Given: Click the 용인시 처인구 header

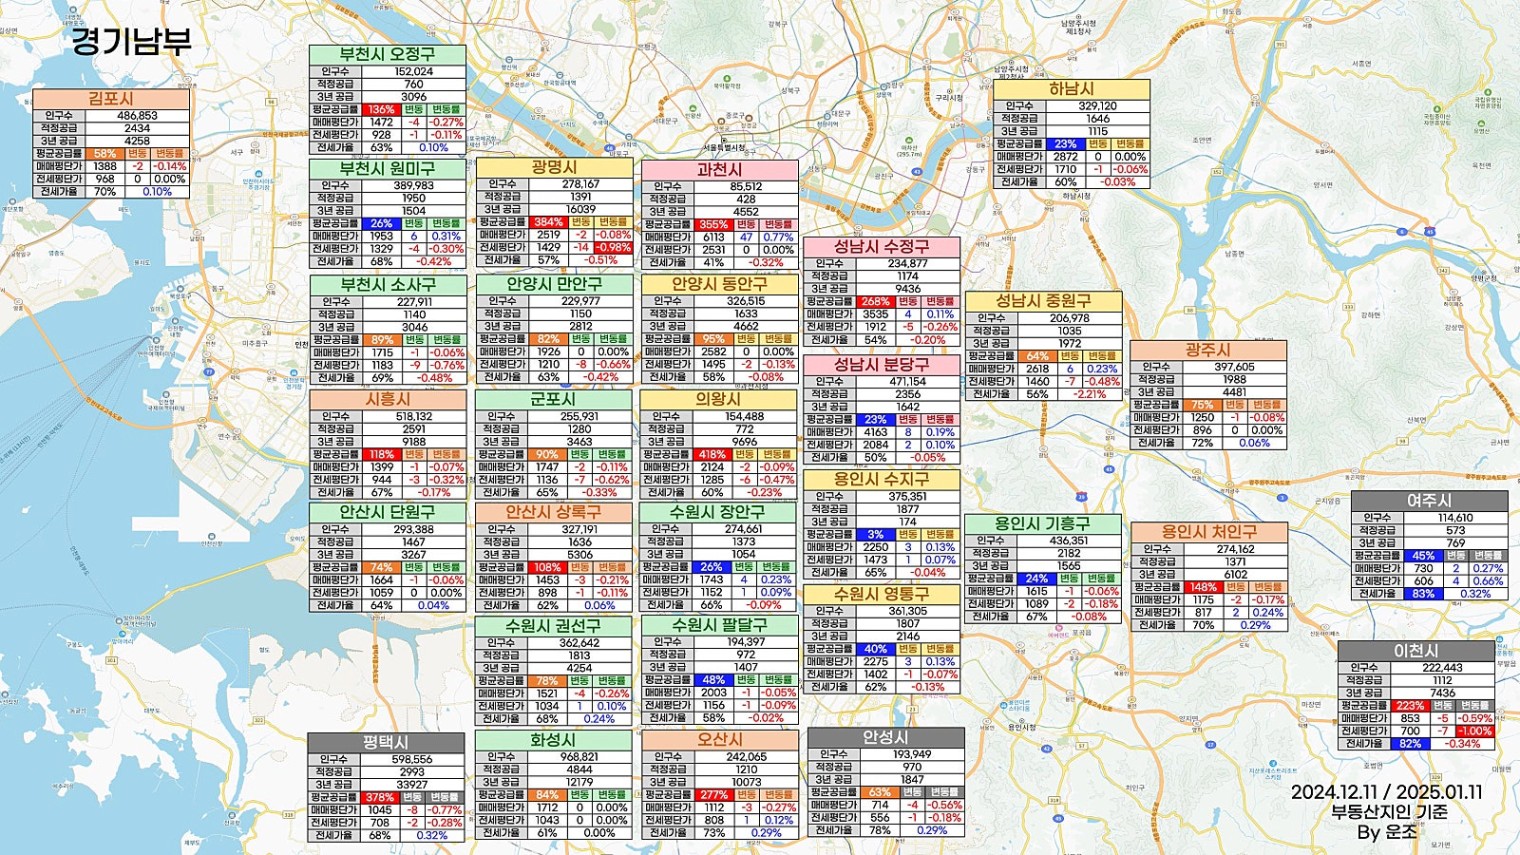Looking at the screenshot, I should [x=1209, y=532].
